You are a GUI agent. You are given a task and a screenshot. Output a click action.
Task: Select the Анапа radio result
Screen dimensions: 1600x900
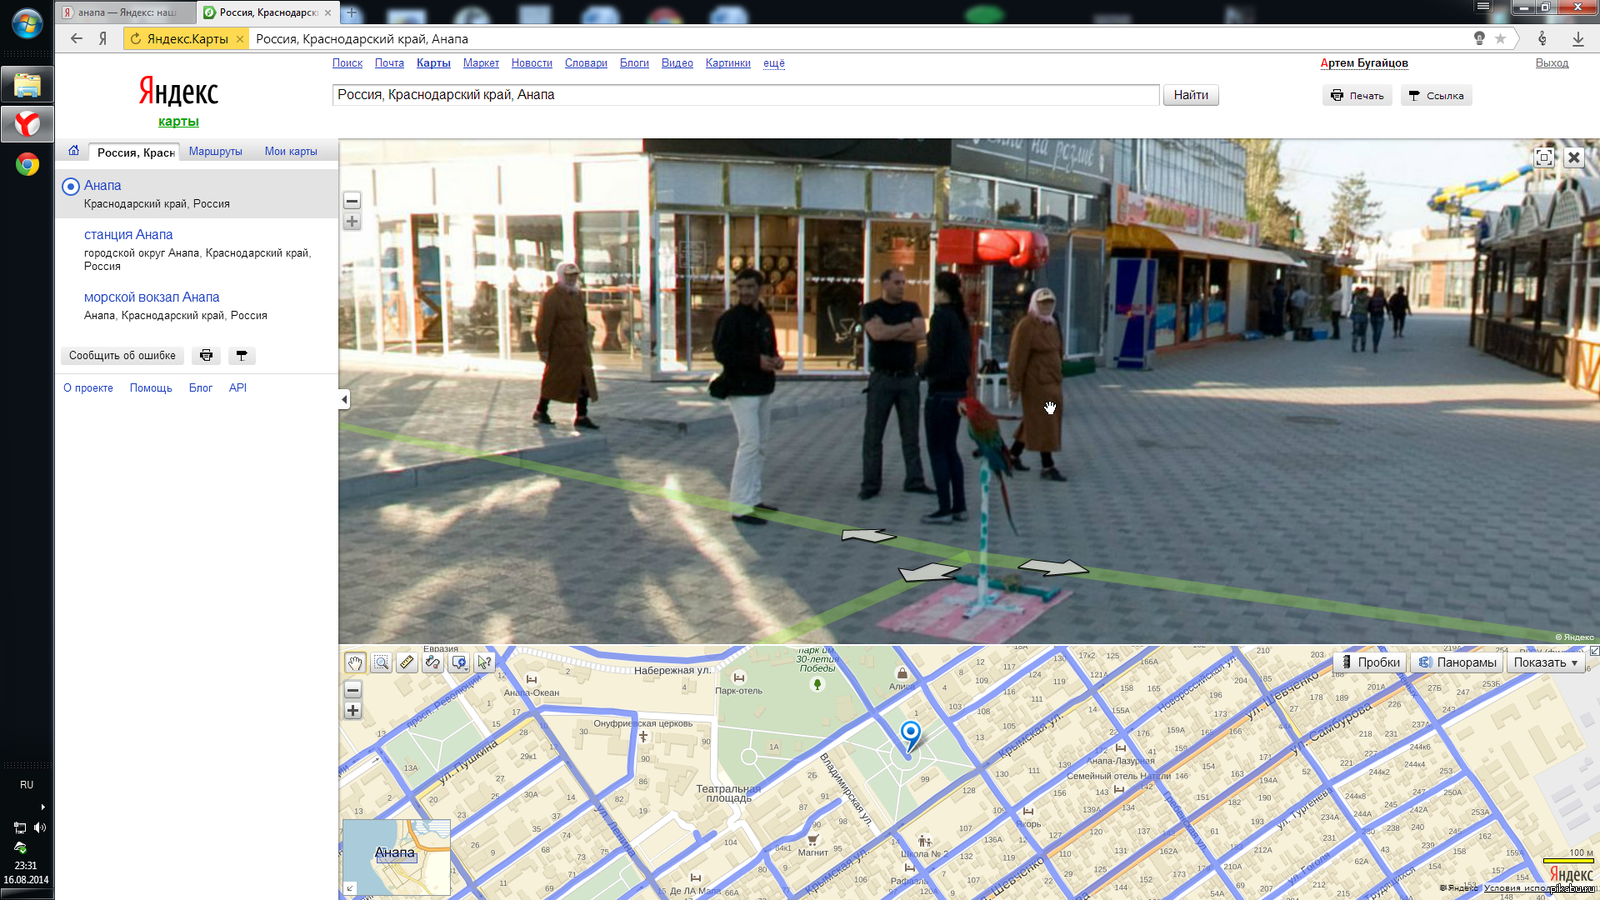pos(71,186)
